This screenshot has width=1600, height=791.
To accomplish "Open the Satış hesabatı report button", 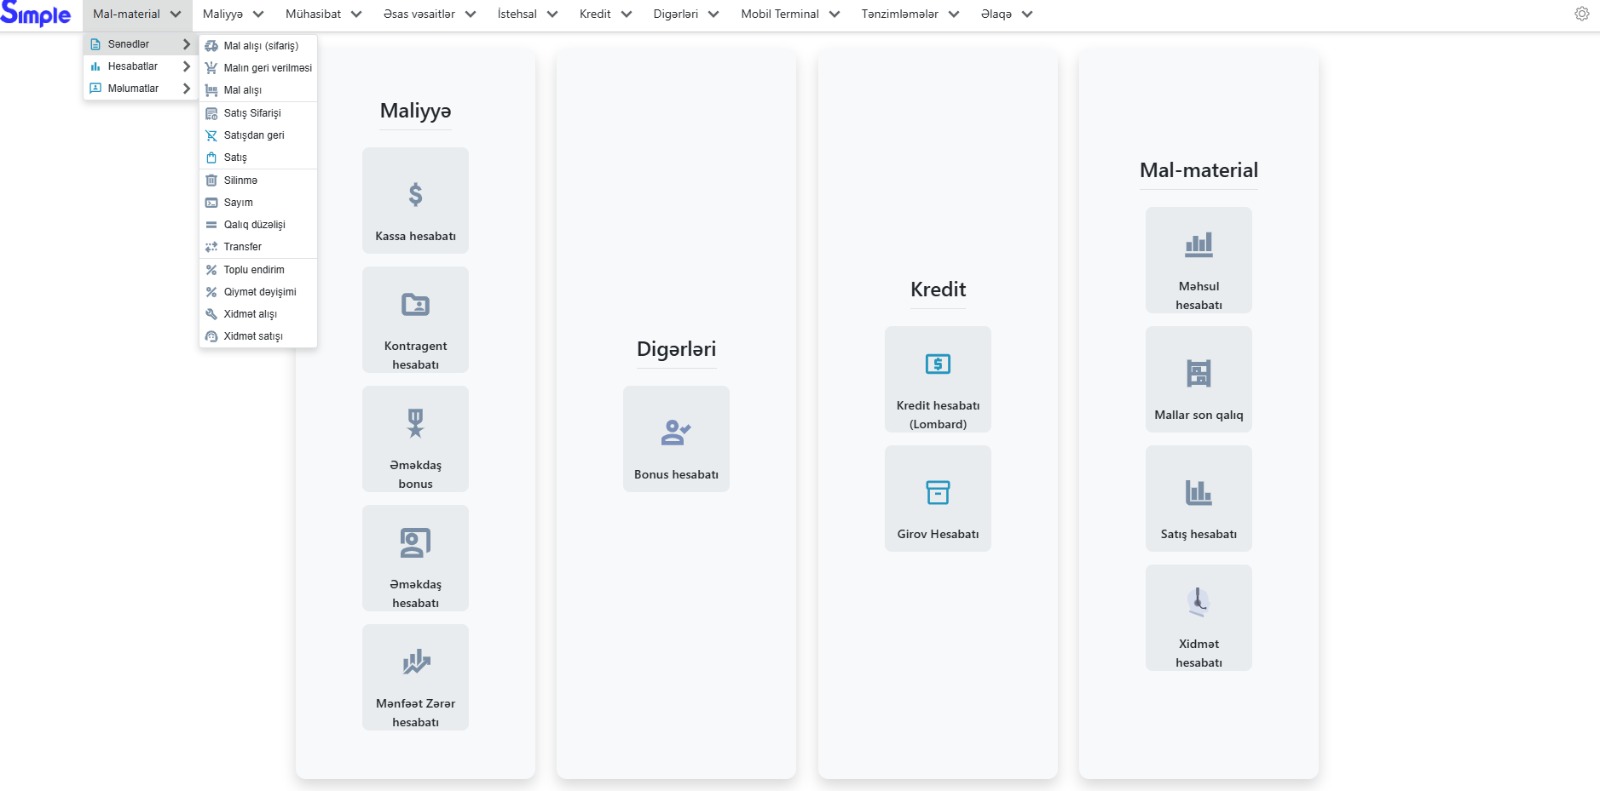I will [x=1198, y=499].
